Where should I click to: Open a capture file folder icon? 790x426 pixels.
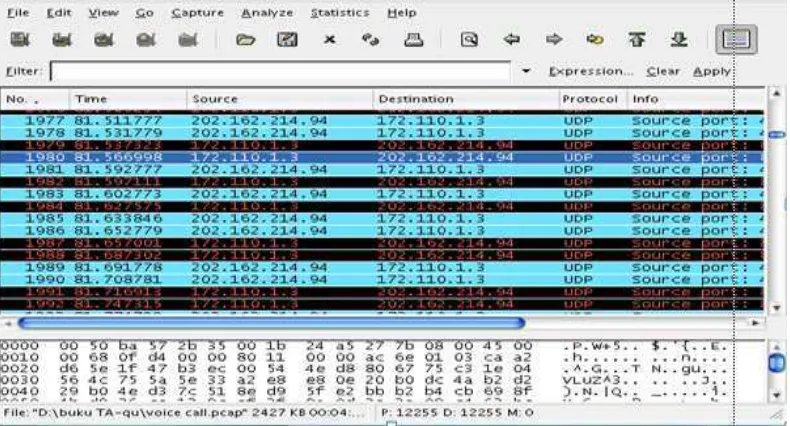pyautogui.click(x=245, y=39)
